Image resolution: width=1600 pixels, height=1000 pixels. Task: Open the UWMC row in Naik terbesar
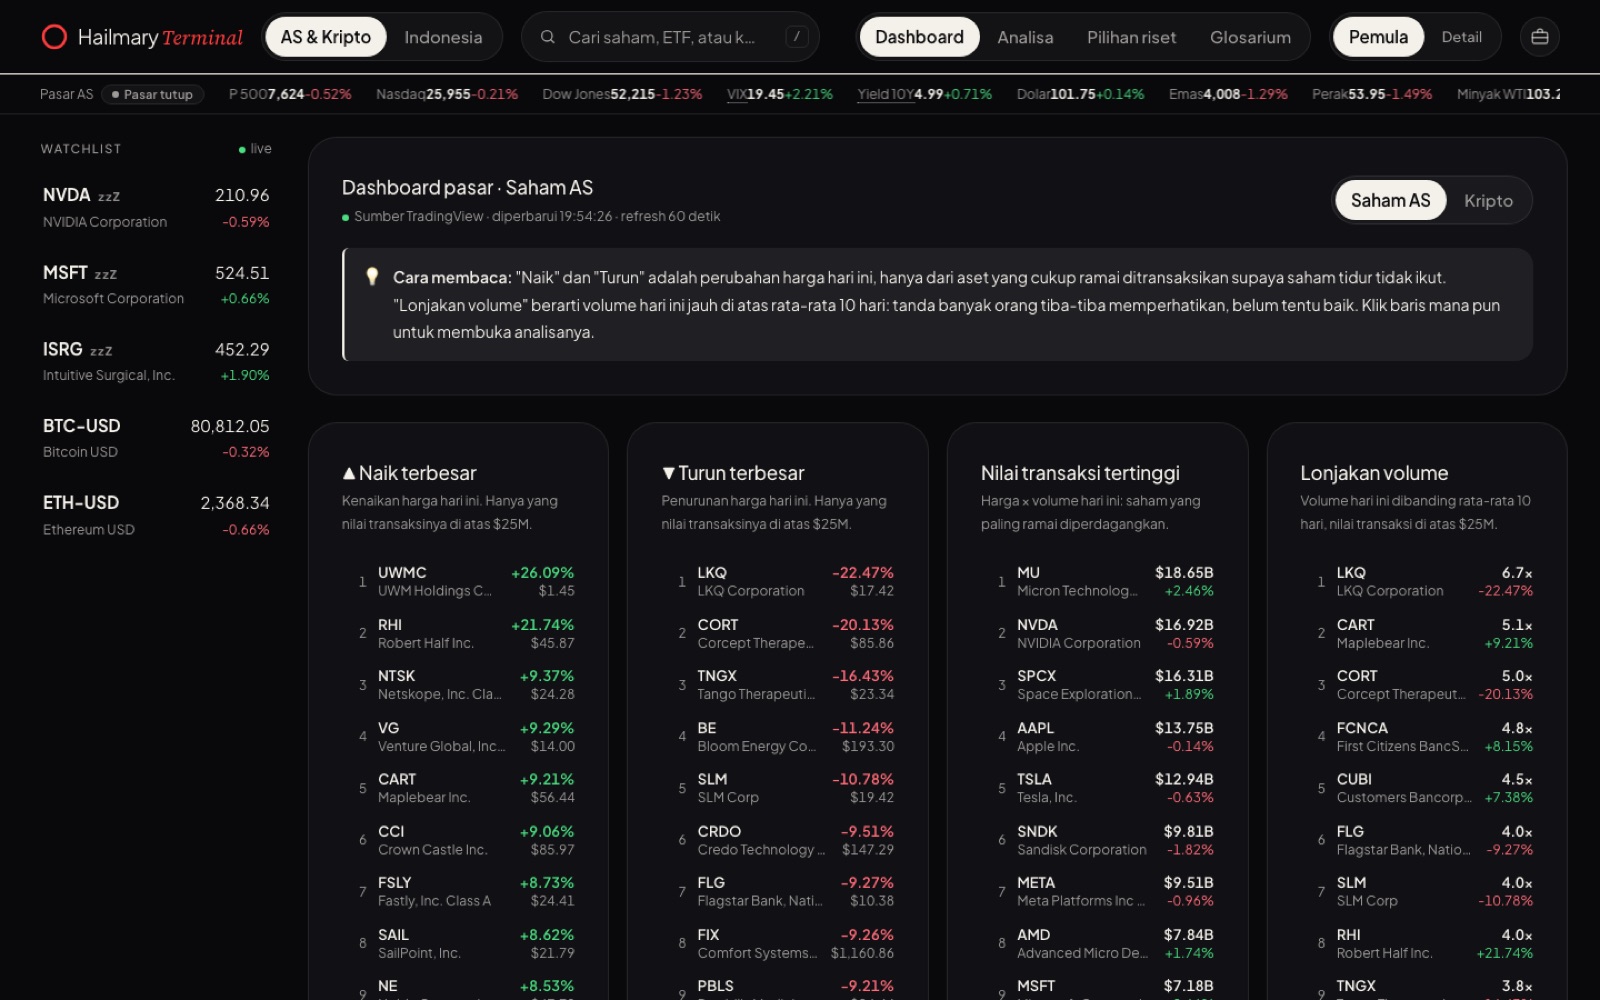(x=459, y=581)
